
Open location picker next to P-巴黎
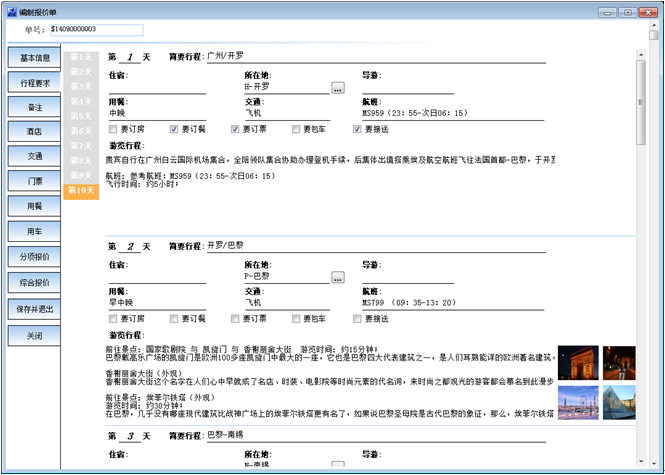(338, 278)
